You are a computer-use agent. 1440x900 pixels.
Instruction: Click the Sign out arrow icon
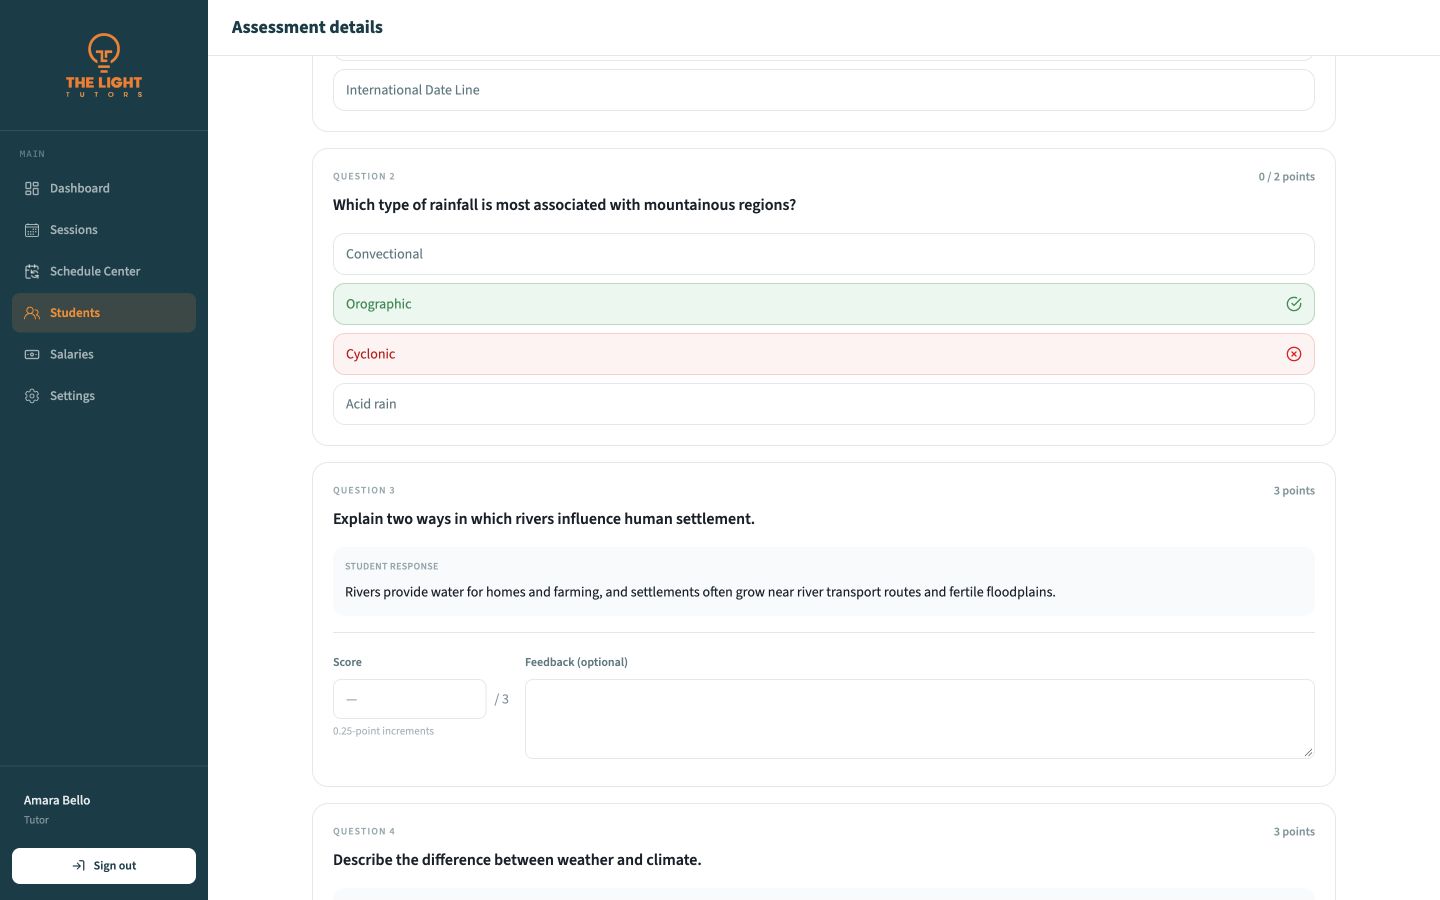[79, 866]
